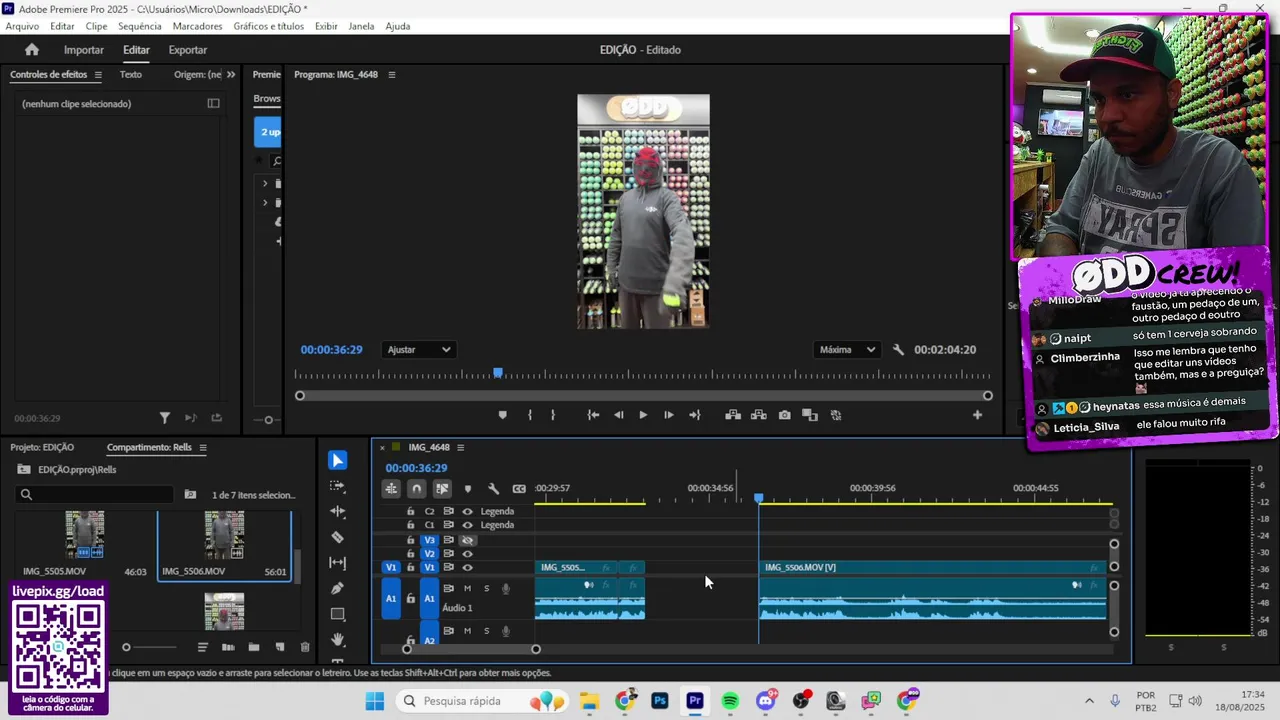Open the Máxima playback resolution dropdown
1280x720 pixels.
pyautogui.click(x=847, y=350)
